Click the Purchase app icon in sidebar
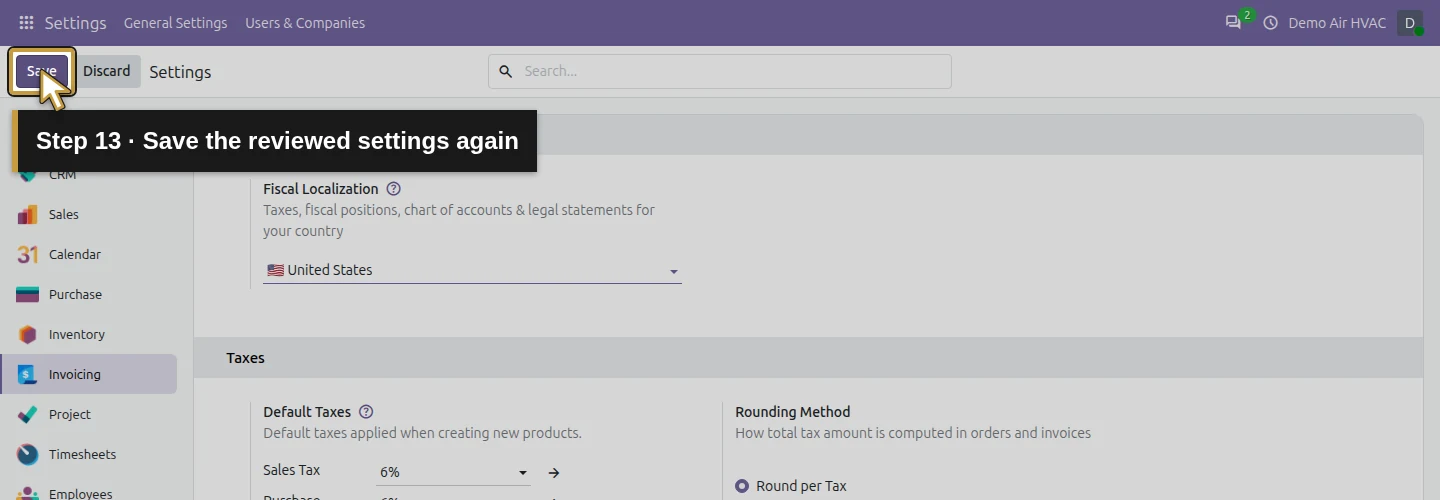Viewport: 1440px width, 500px height. coord(28,294)
